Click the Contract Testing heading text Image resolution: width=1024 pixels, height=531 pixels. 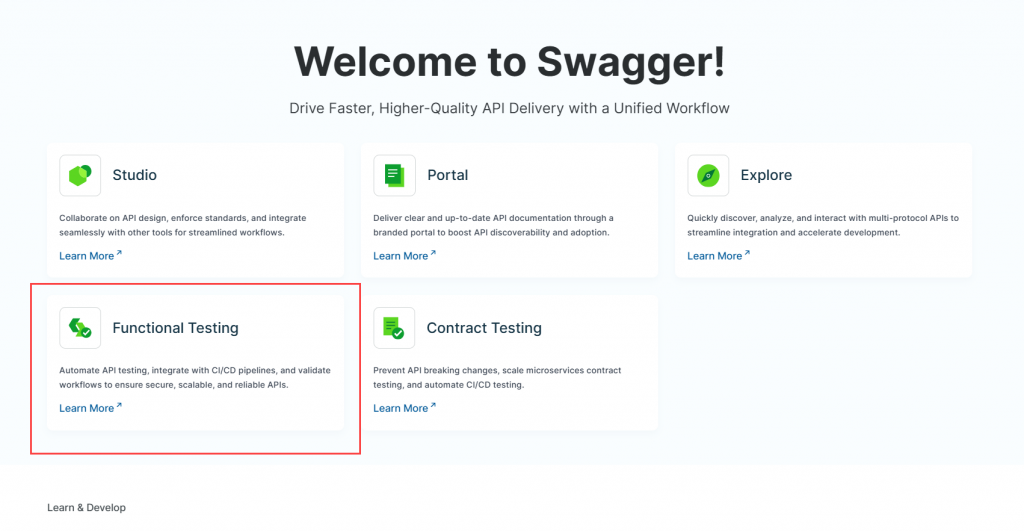(x=484, y=328)
